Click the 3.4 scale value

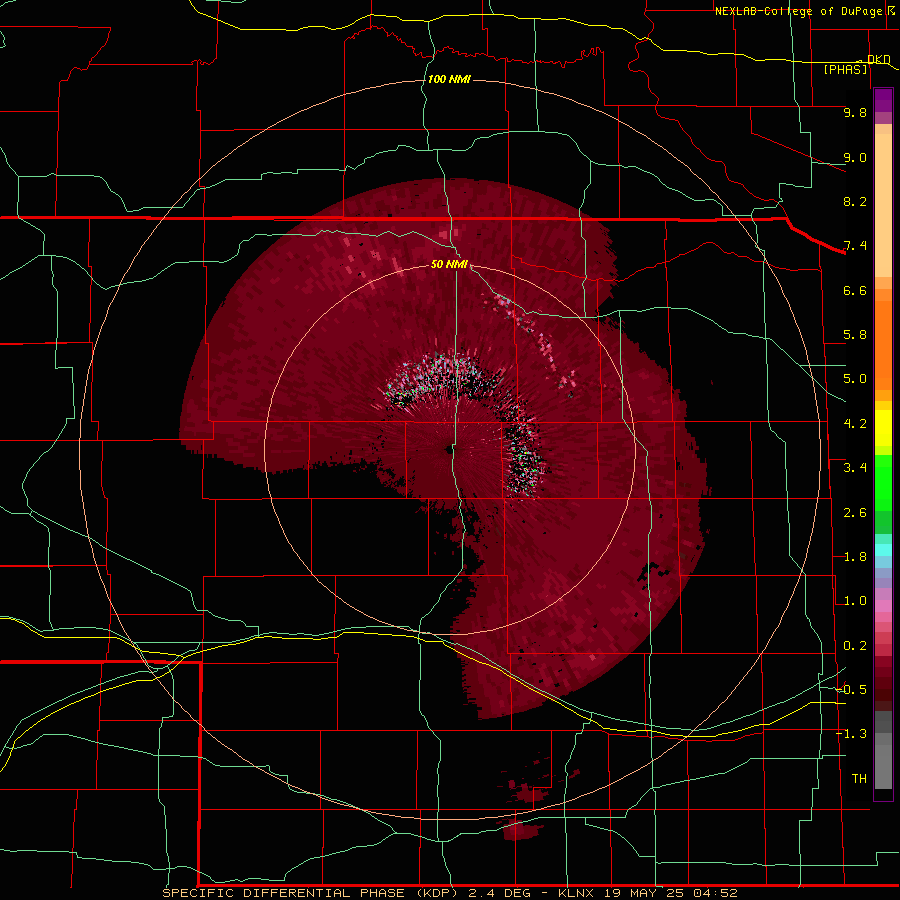click(x=855, y=468)
